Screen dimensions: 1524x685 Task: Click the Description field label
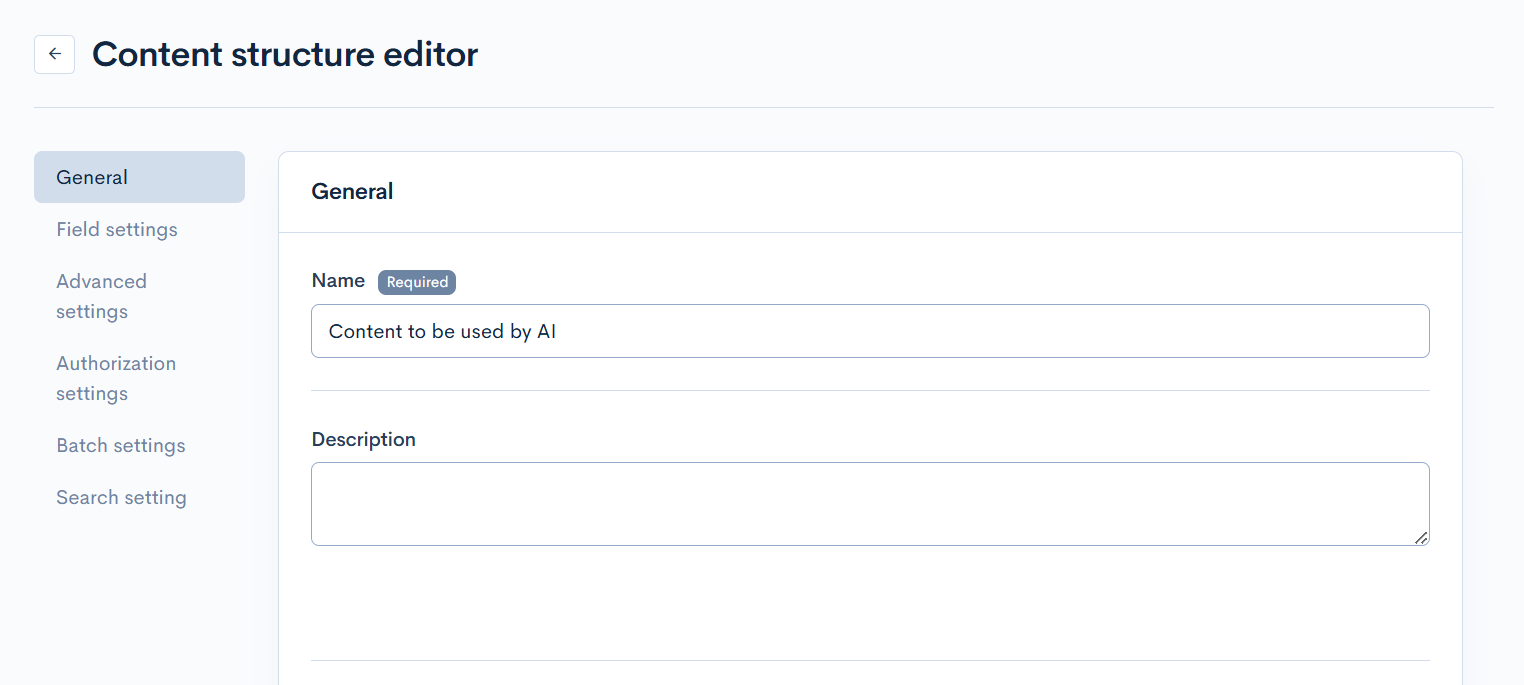coord(363,439)
